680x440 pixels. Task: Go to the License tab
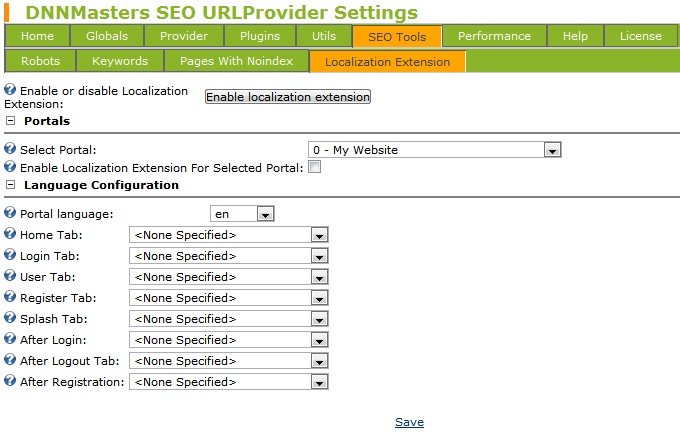tap(641, 36)
